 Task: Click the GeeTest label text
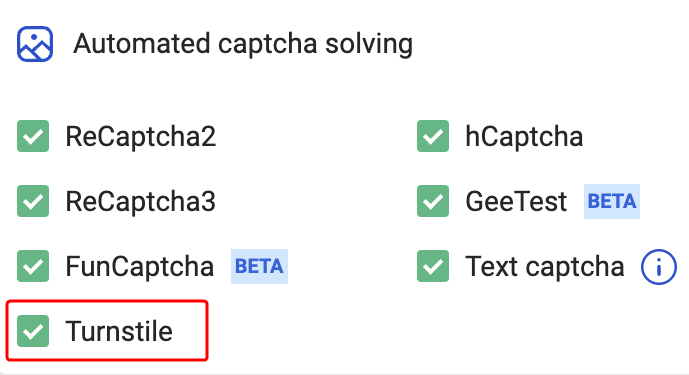click(x=516, y=201)
